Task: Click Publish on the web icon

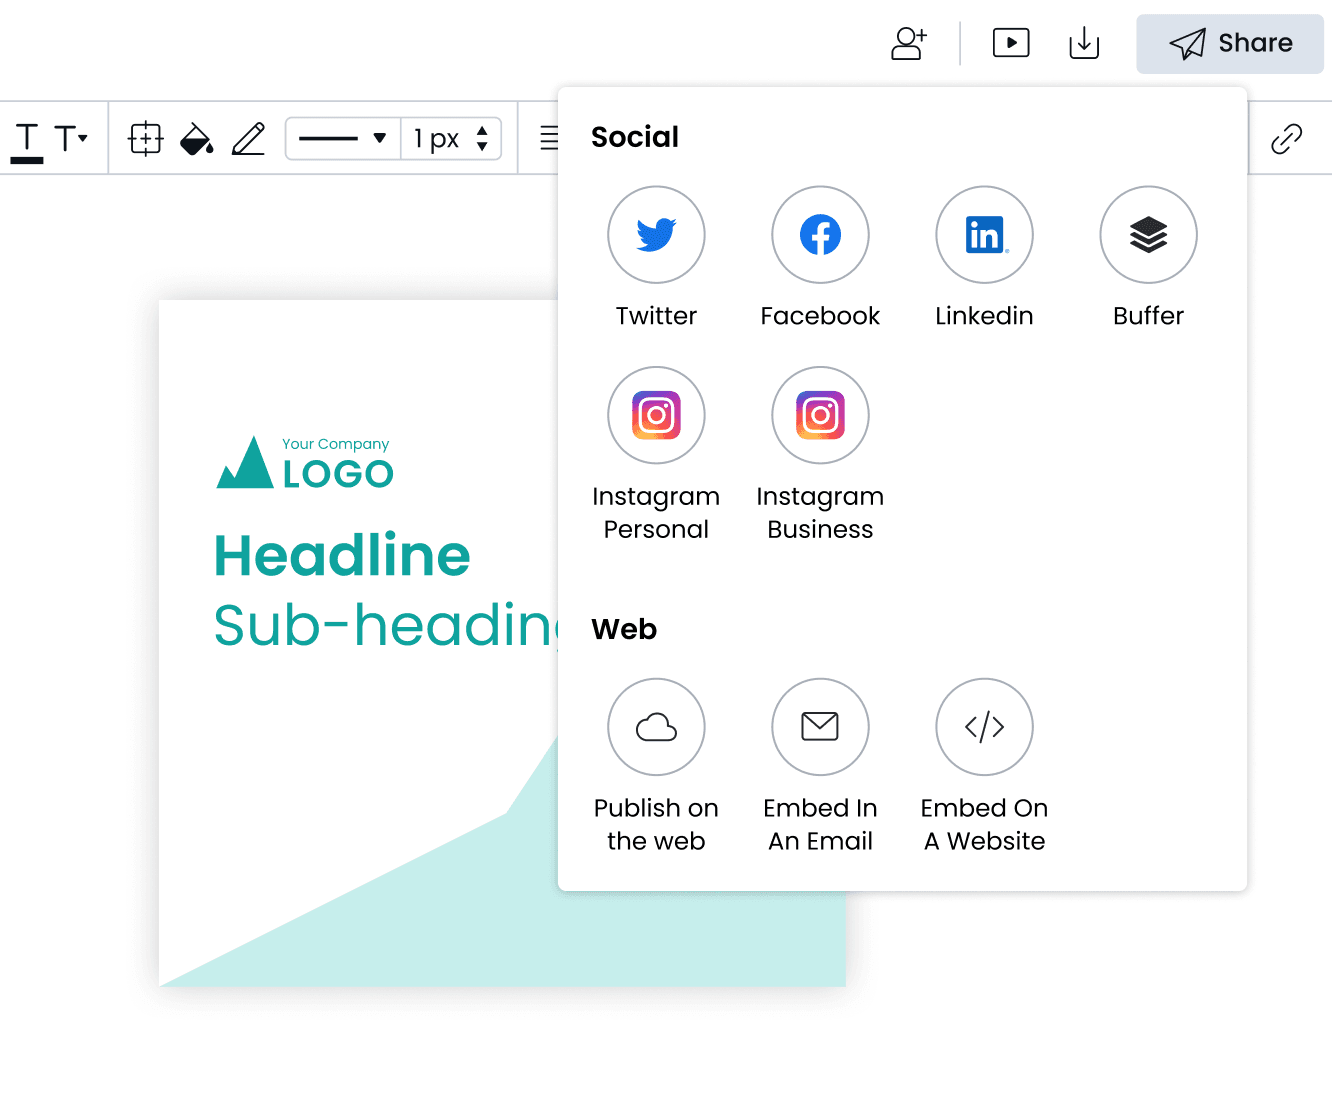Action: pos(656,727)
